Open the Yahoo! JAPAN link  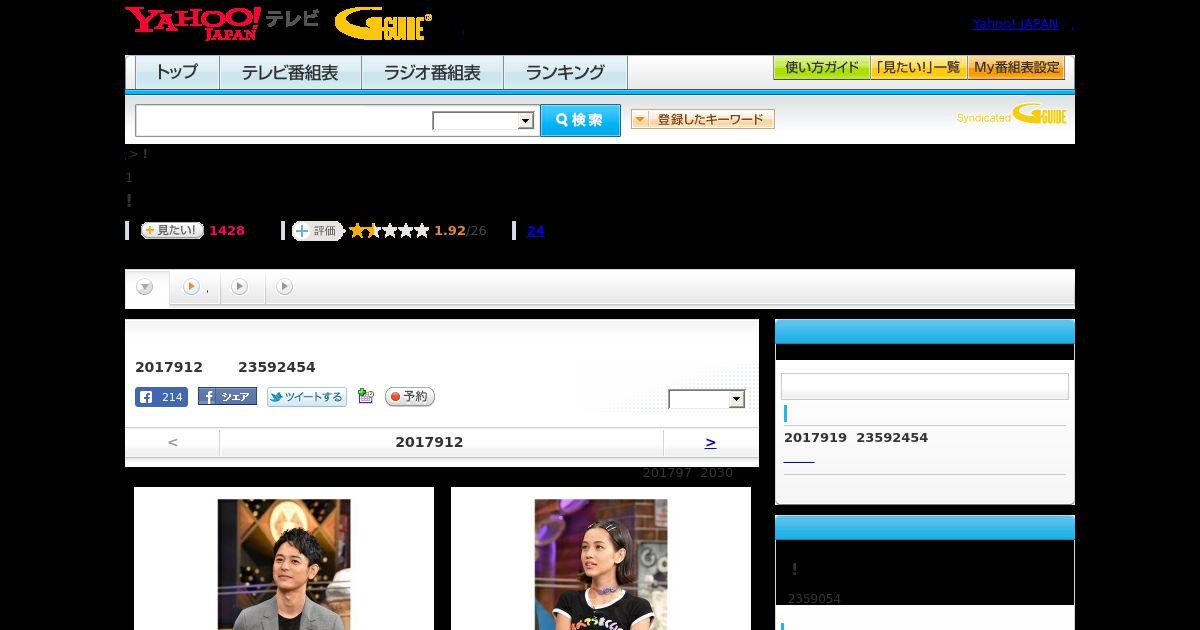coord(1015,24)
